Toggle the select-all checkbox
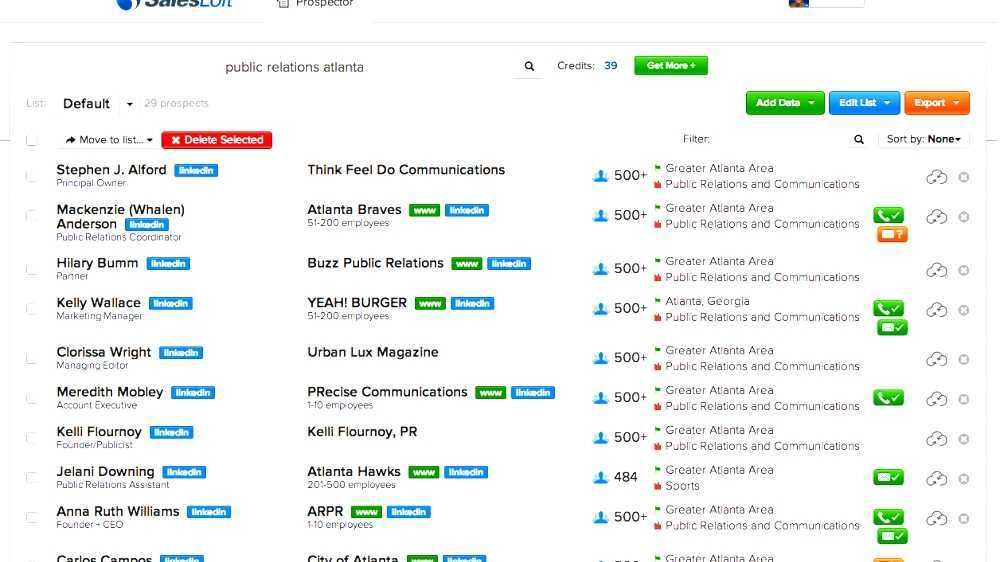The width and height of the screenshot is (1000, 562). click(31, 140)
